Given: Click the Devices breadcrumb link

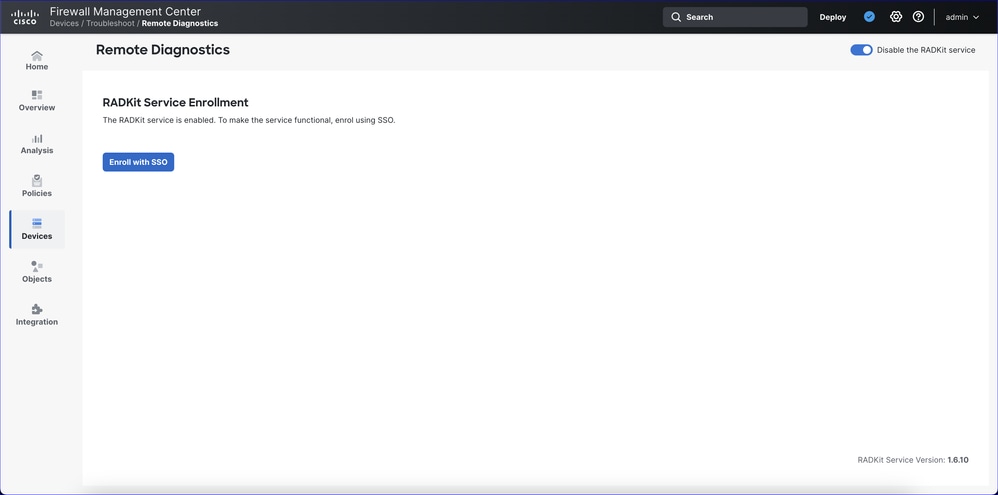Looking at the screenshot, I should coord(64,24).
